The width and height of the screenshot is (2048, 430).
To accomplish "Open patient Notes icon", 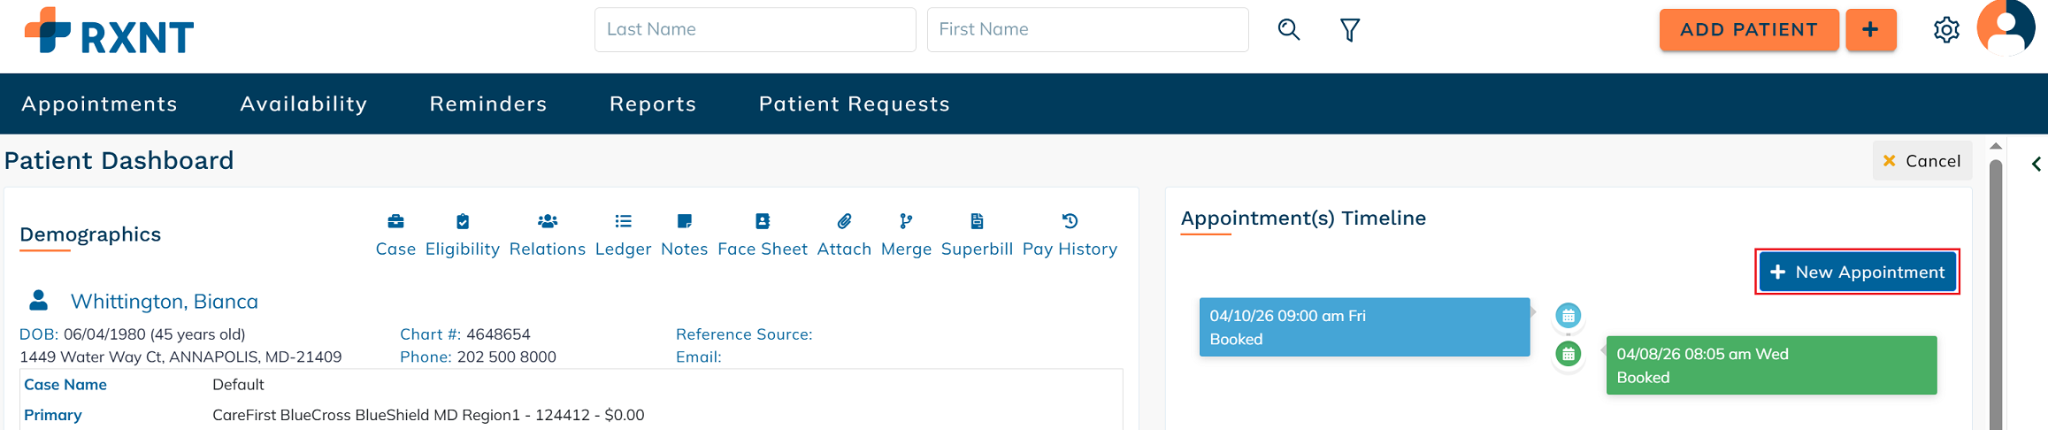I will click(x=684, y=222).
